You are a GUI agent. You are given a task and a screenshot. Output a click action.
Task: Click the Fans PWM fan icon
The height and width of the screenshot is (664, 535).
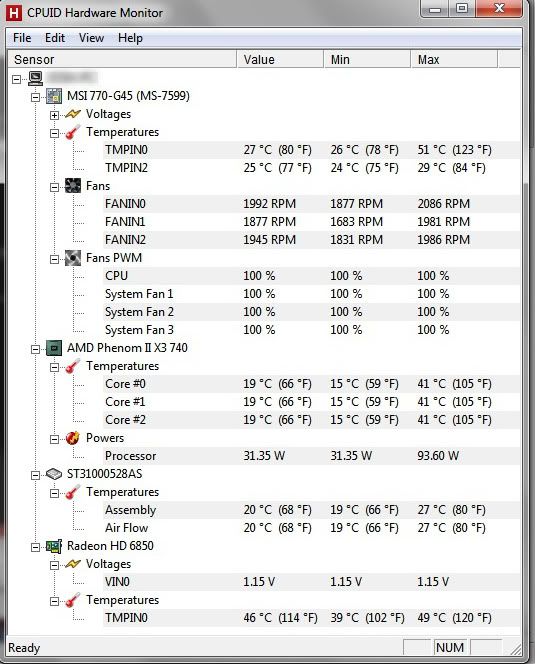click(73, 258)
